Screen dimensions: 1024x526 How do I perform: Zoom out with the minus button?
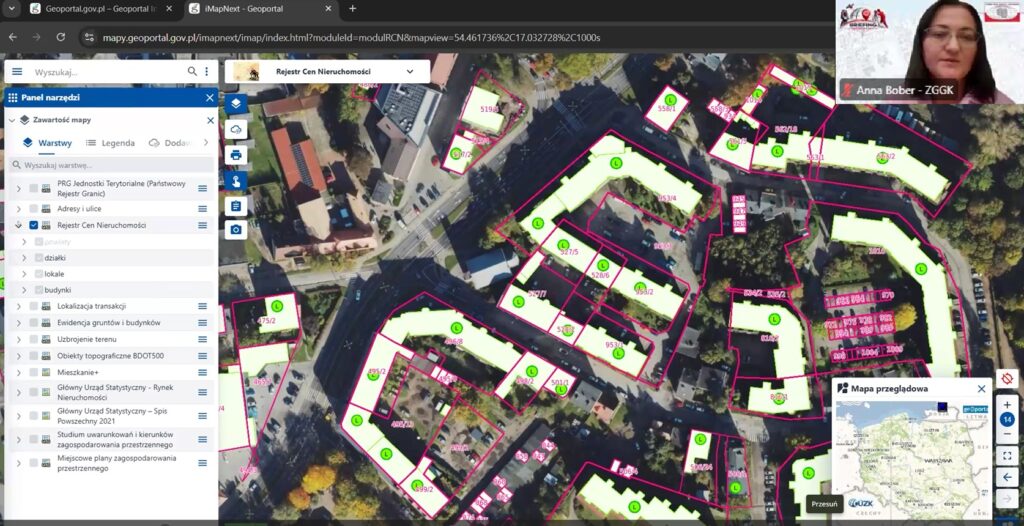(1007, 434)
